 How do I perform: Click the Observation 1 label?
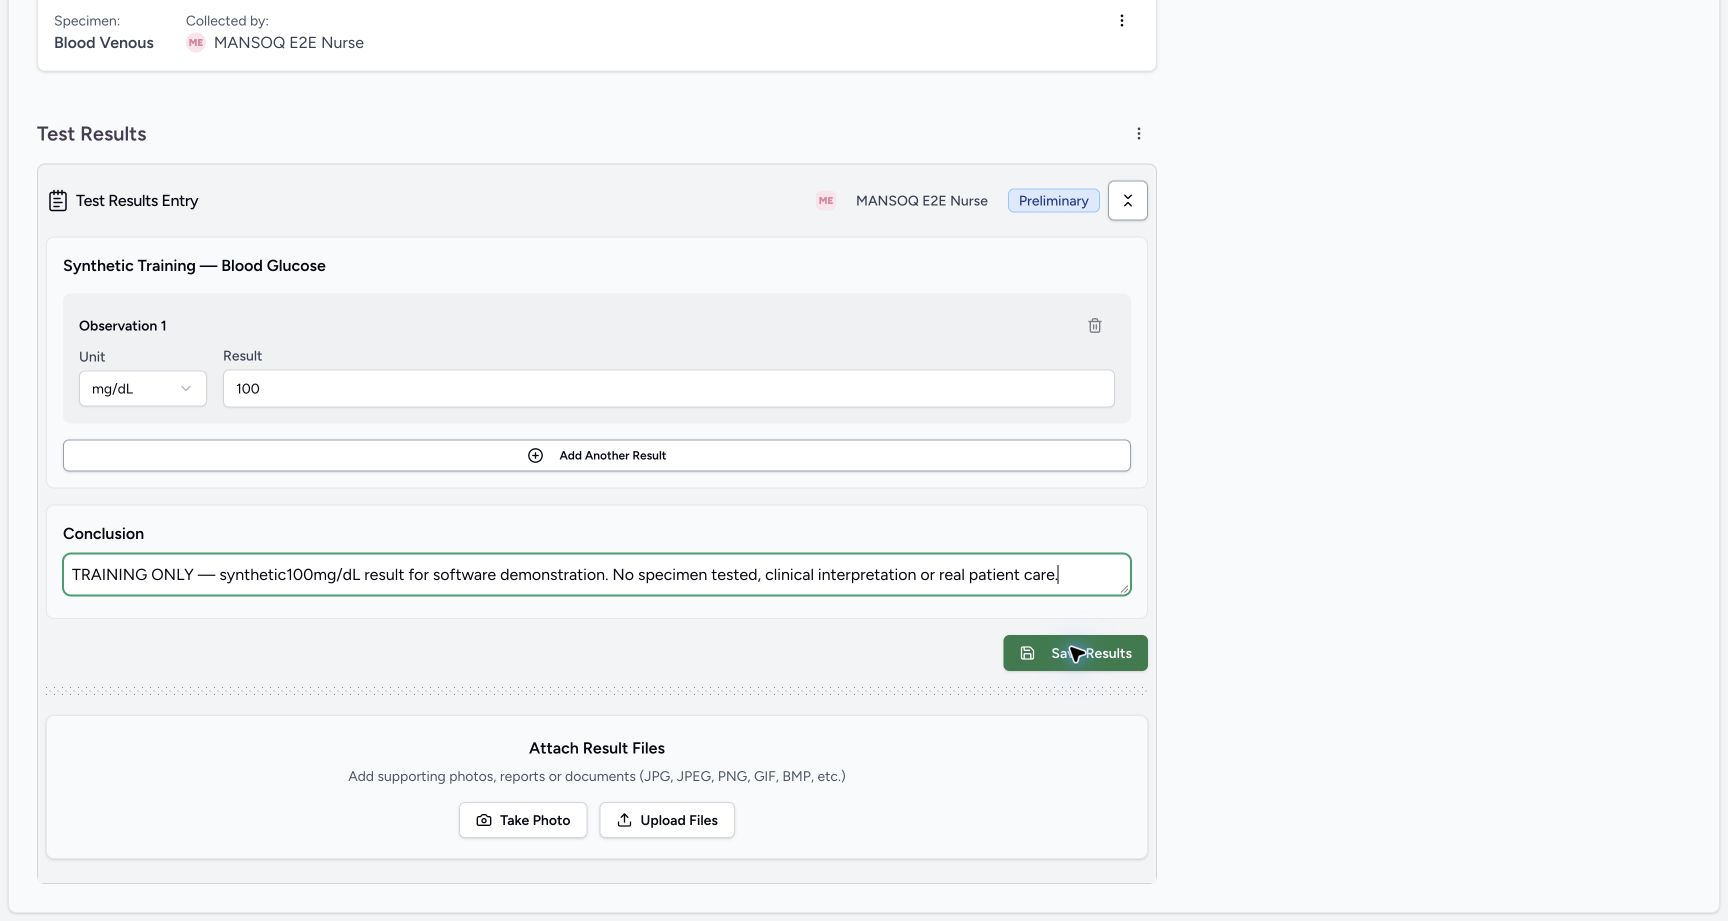pyautogui.click(x=123, y=326)
